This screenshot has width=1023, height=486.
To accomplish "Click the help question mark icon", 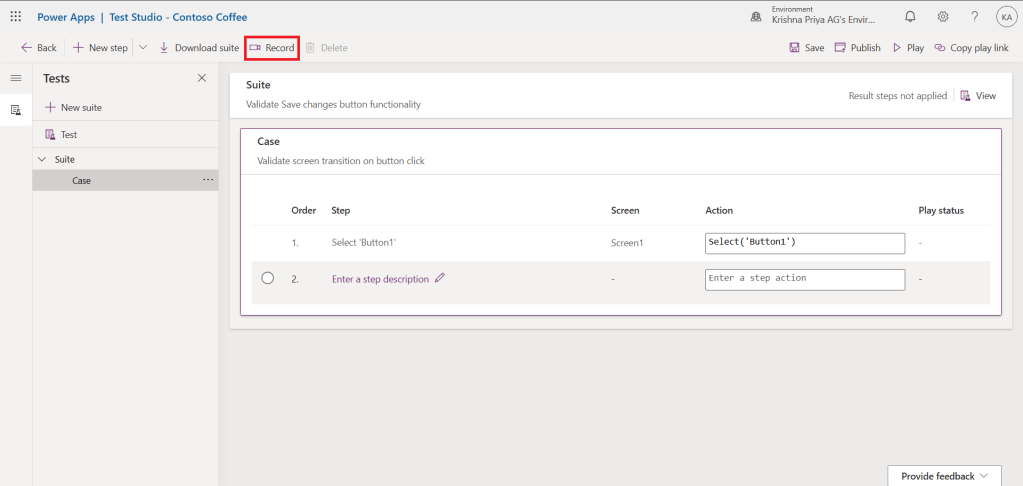I will tap(974, 17).
